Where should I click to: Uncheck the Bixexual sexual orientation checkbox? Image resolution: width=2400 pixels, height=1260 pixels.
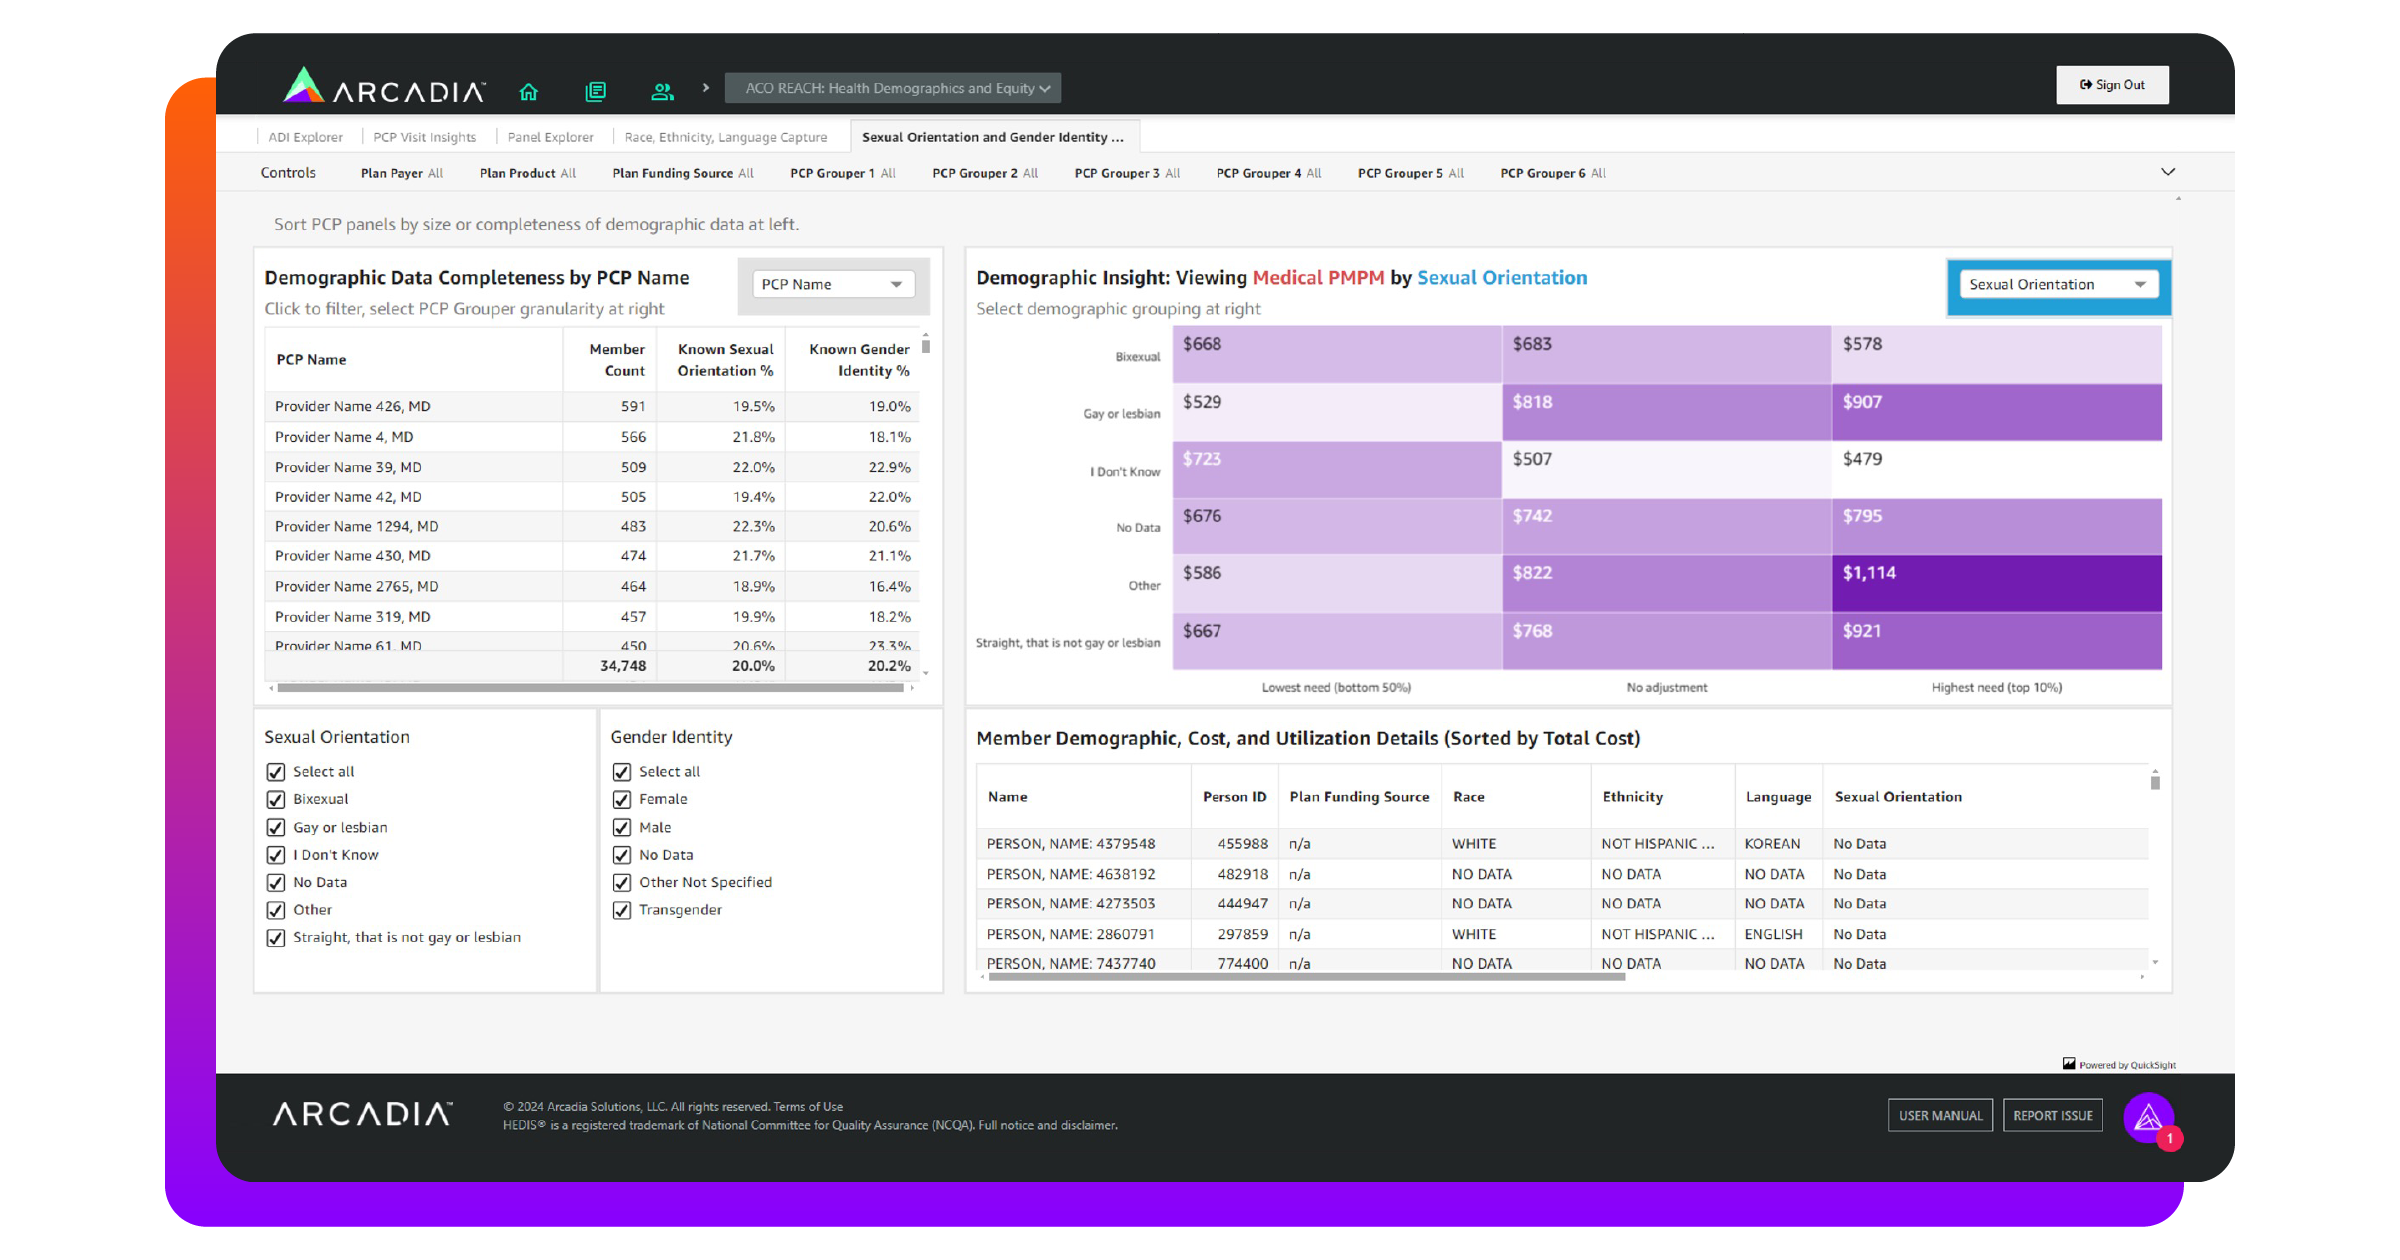tap(276, 799)
